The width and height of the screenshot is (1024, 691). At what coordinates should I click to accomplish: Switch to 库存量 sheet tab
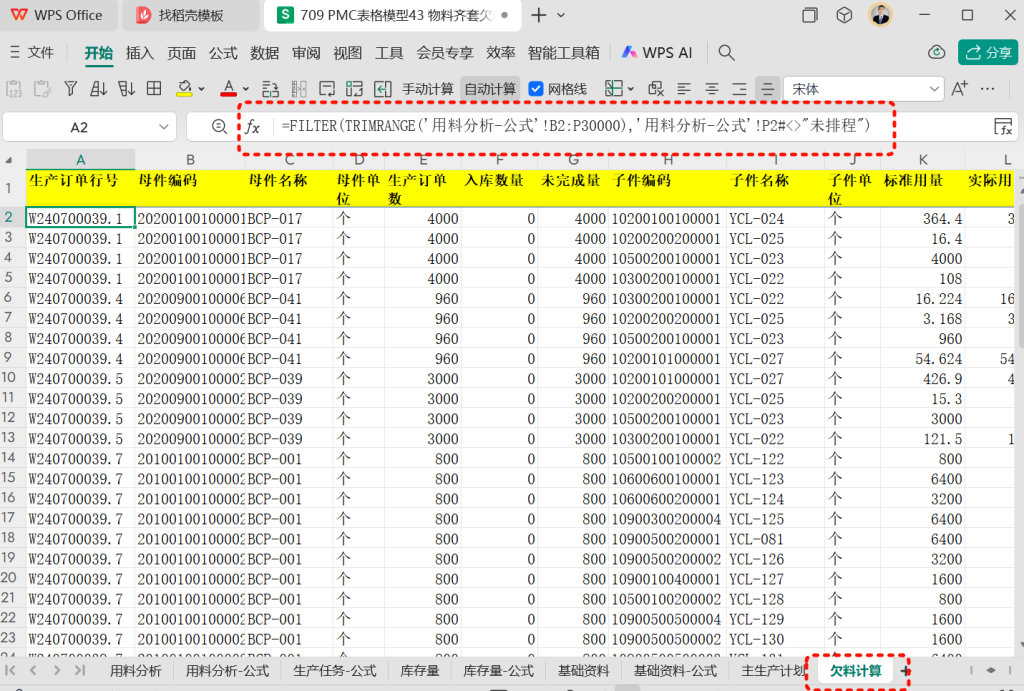[x=419, y=671]
